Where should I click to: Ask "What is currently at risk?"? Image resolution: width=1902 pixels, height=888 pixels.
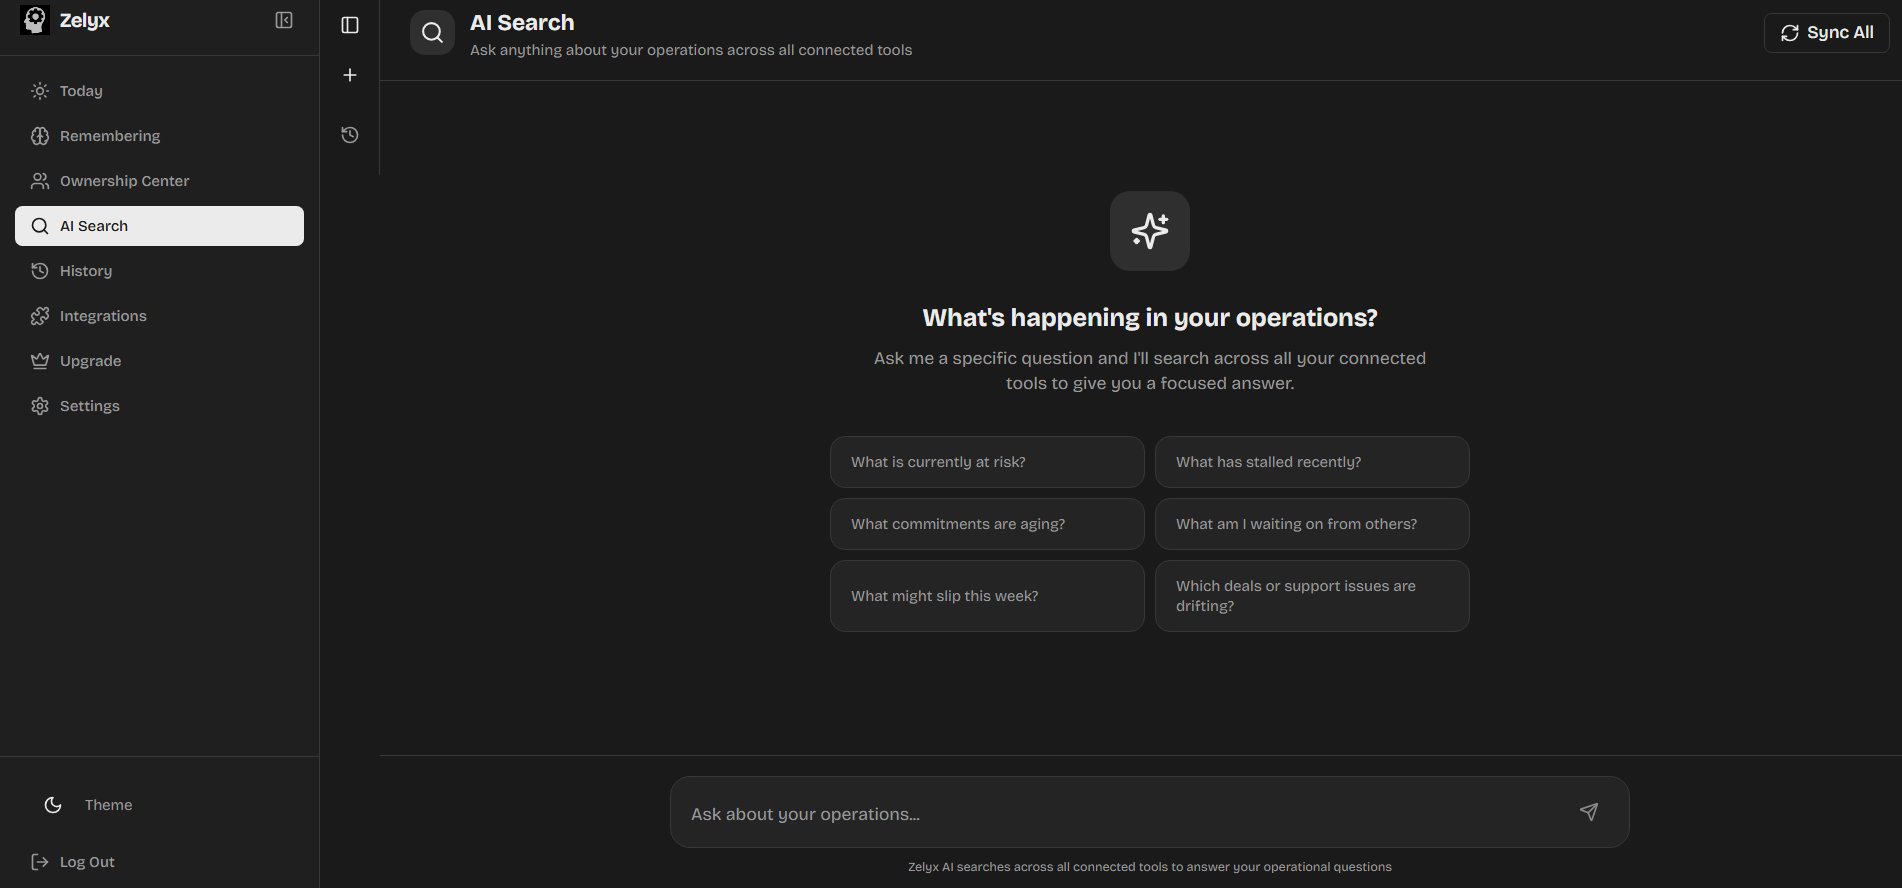(x=987, y=462)
